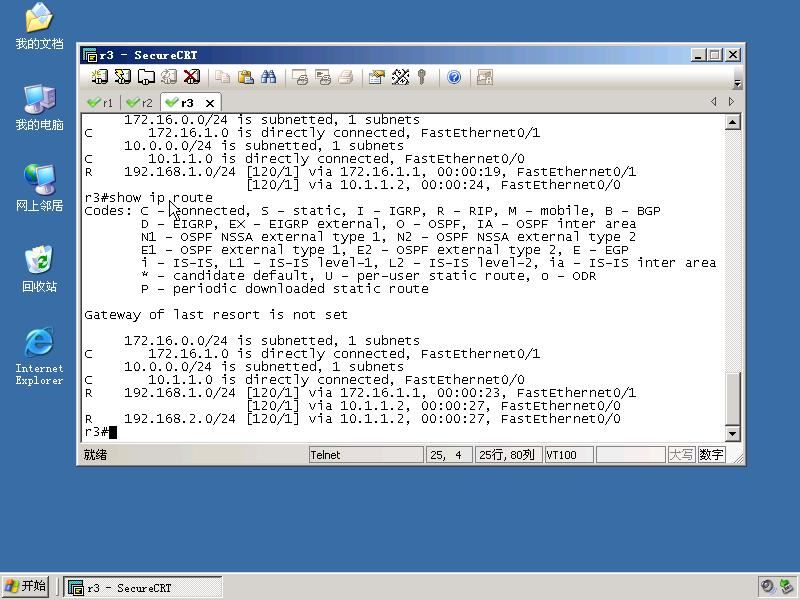
Task: Switch to the r1 session tab
Action: (x=101, y=103)
